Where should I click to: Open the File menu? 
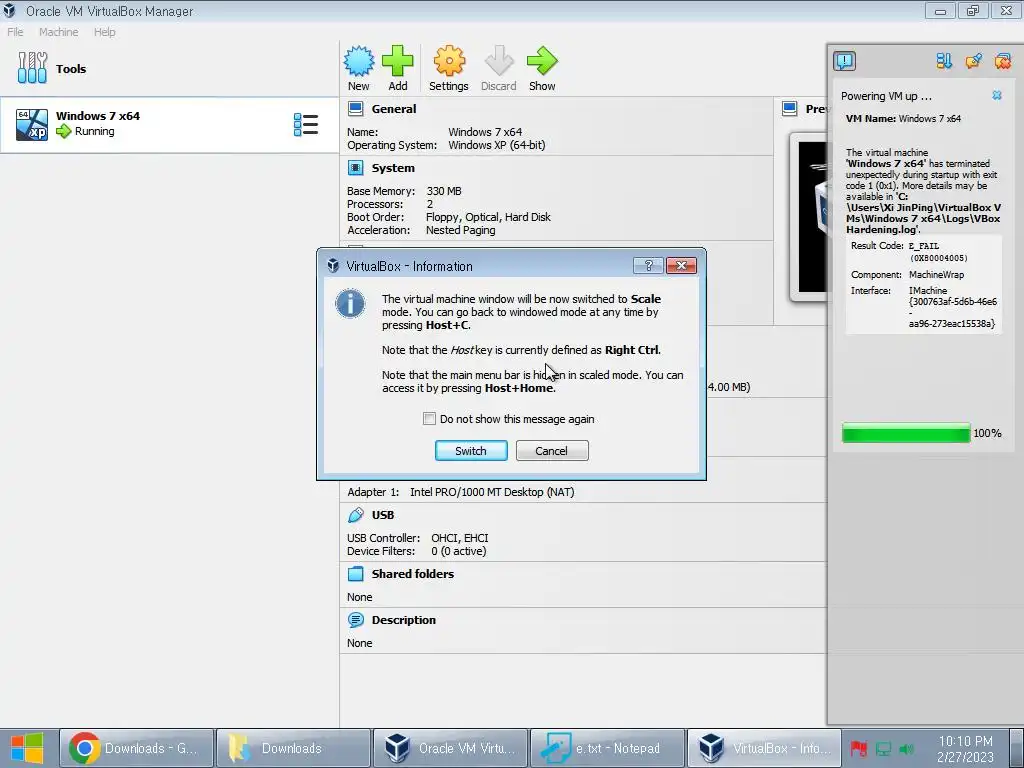15,32
